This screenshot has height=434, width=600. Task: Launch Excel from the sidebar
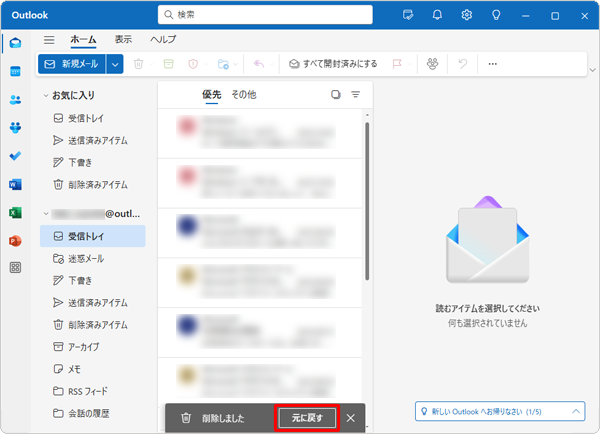pos(15,213)
